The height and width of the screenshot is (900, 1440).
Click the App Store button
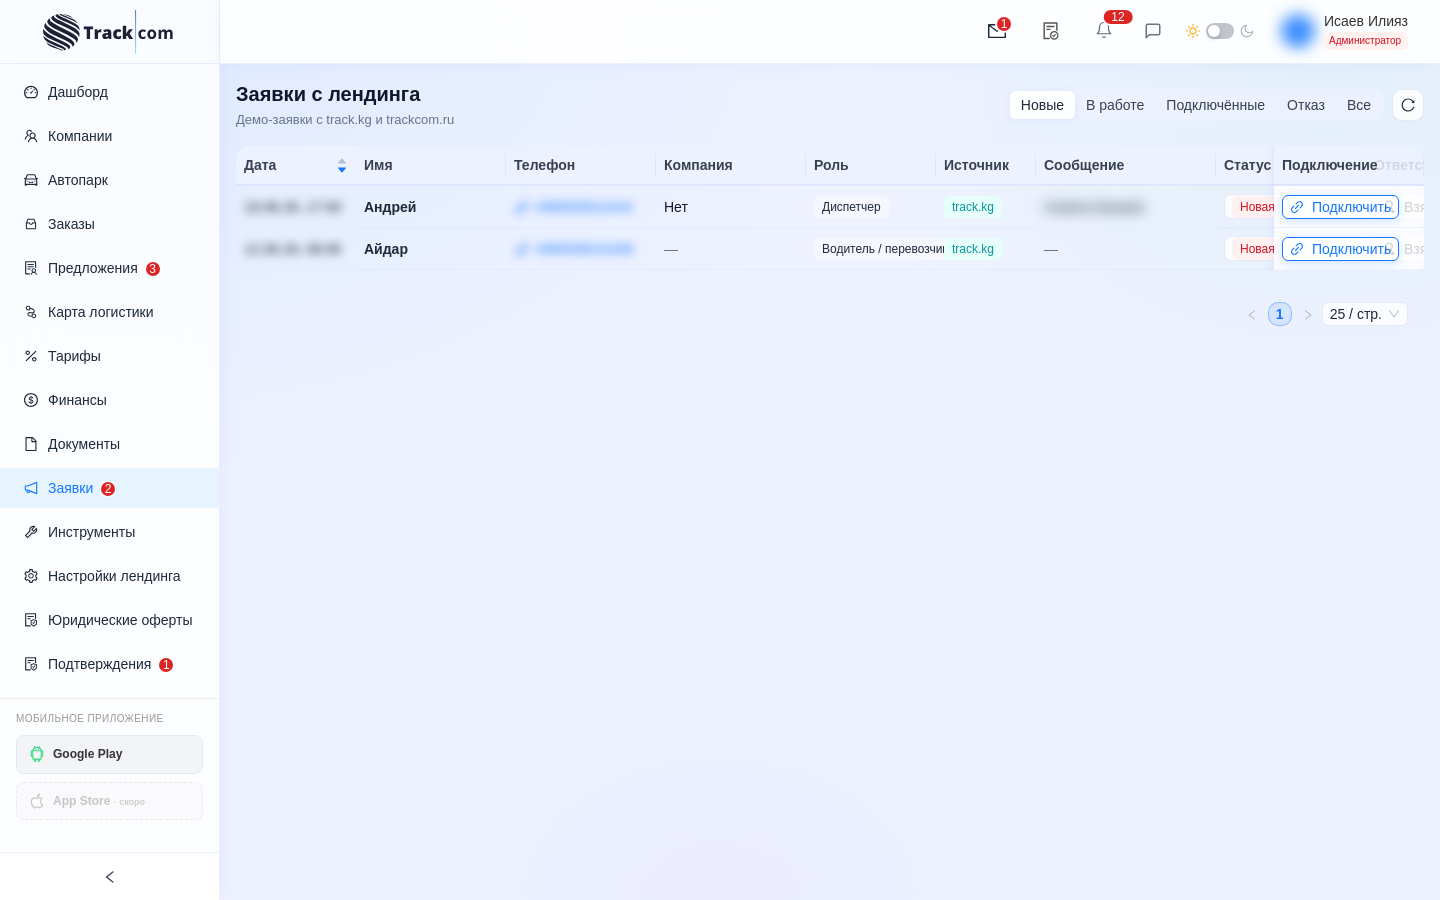[x=109, y=801]
